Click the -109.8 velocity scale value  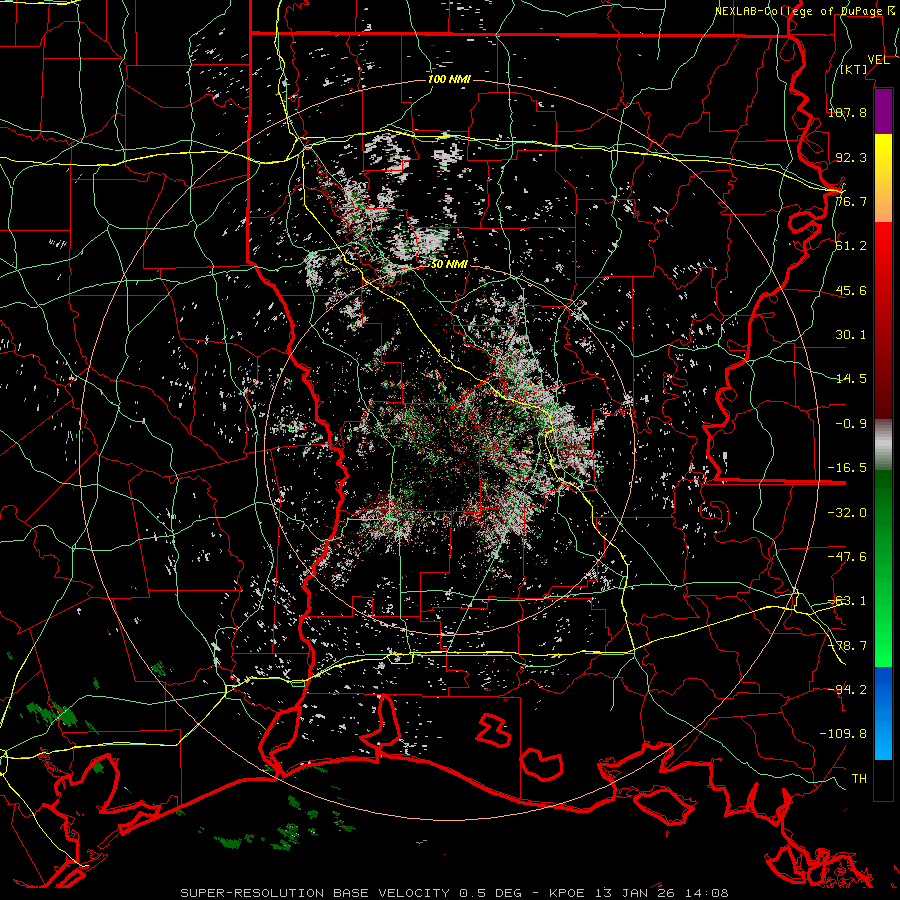[843, 734]
